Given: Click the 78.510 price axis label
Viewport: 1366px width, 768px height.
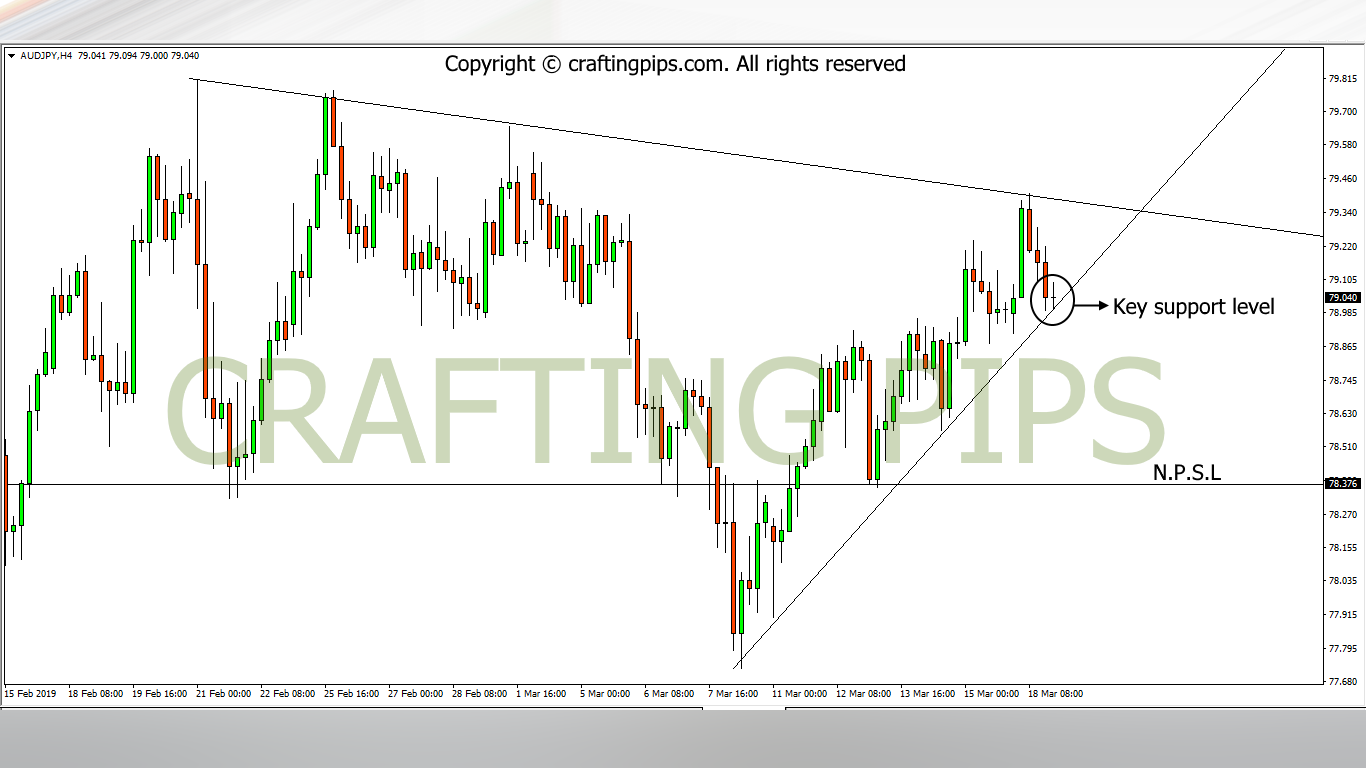Looking at the screenshot, I should pyautogui.click(x=1342, y=447).
